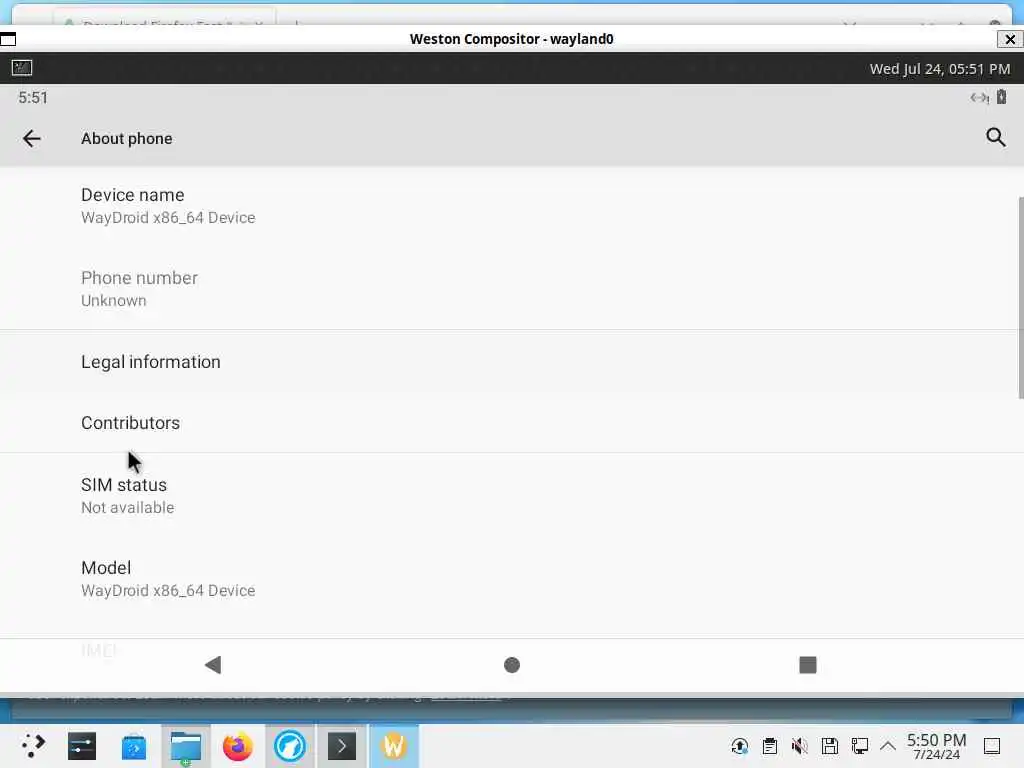This screenshot has height=768, width=1024.
Task: Open system updates tray icon
Action: tap(740, 746)
